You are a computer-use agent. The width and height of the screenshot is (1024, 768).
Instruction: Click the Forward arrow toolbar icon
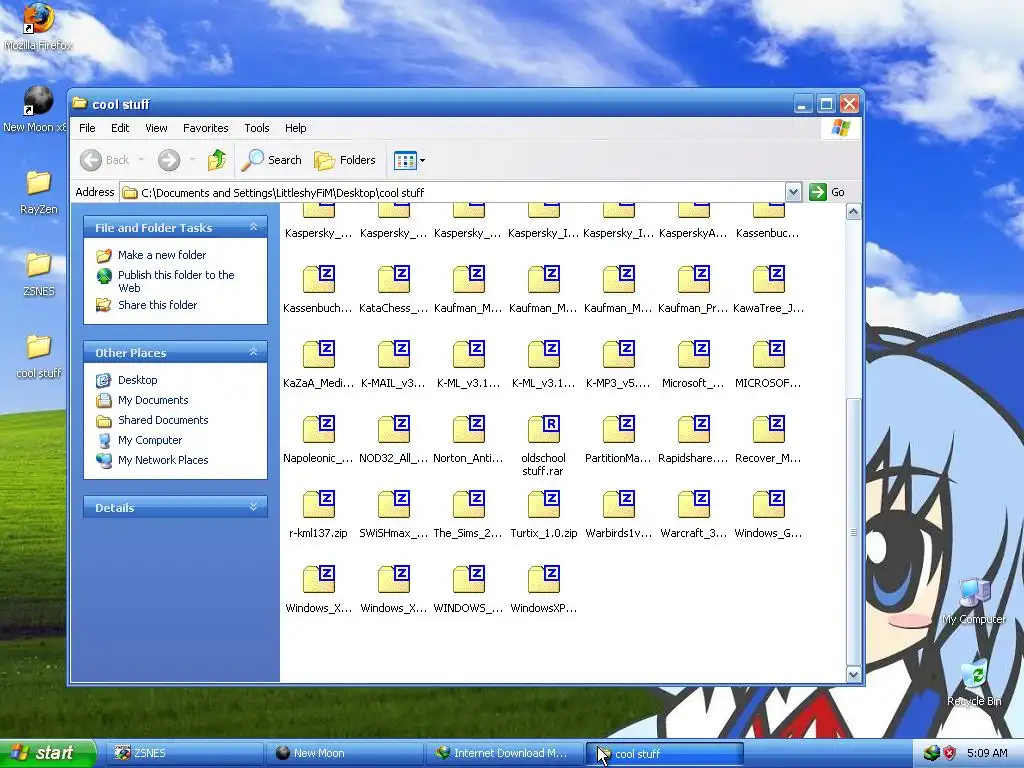[x=168, y=160]
